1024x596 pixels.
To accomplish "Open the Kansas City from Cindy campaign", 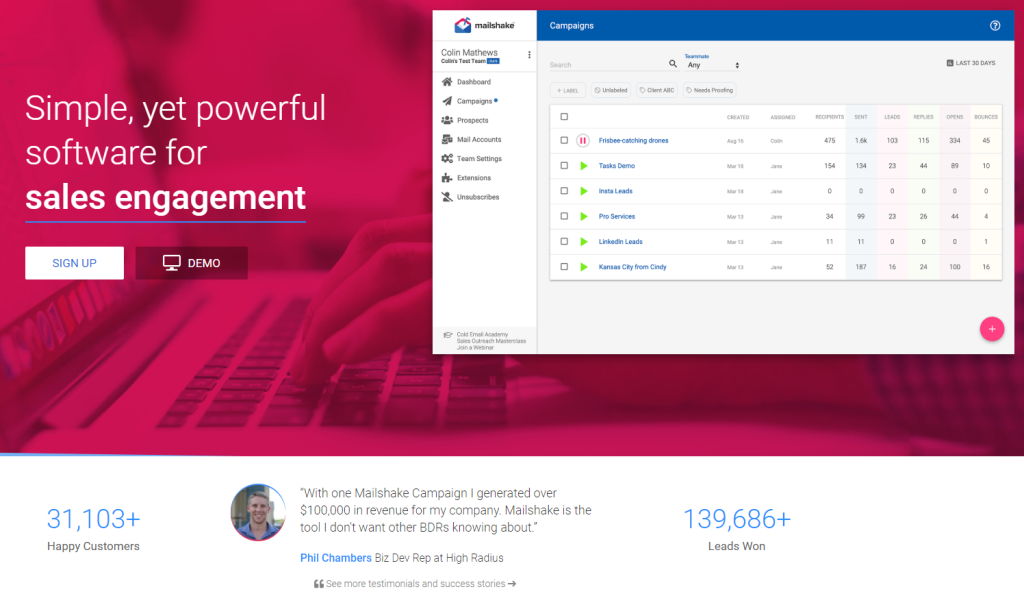I will (x=632, y=267).
